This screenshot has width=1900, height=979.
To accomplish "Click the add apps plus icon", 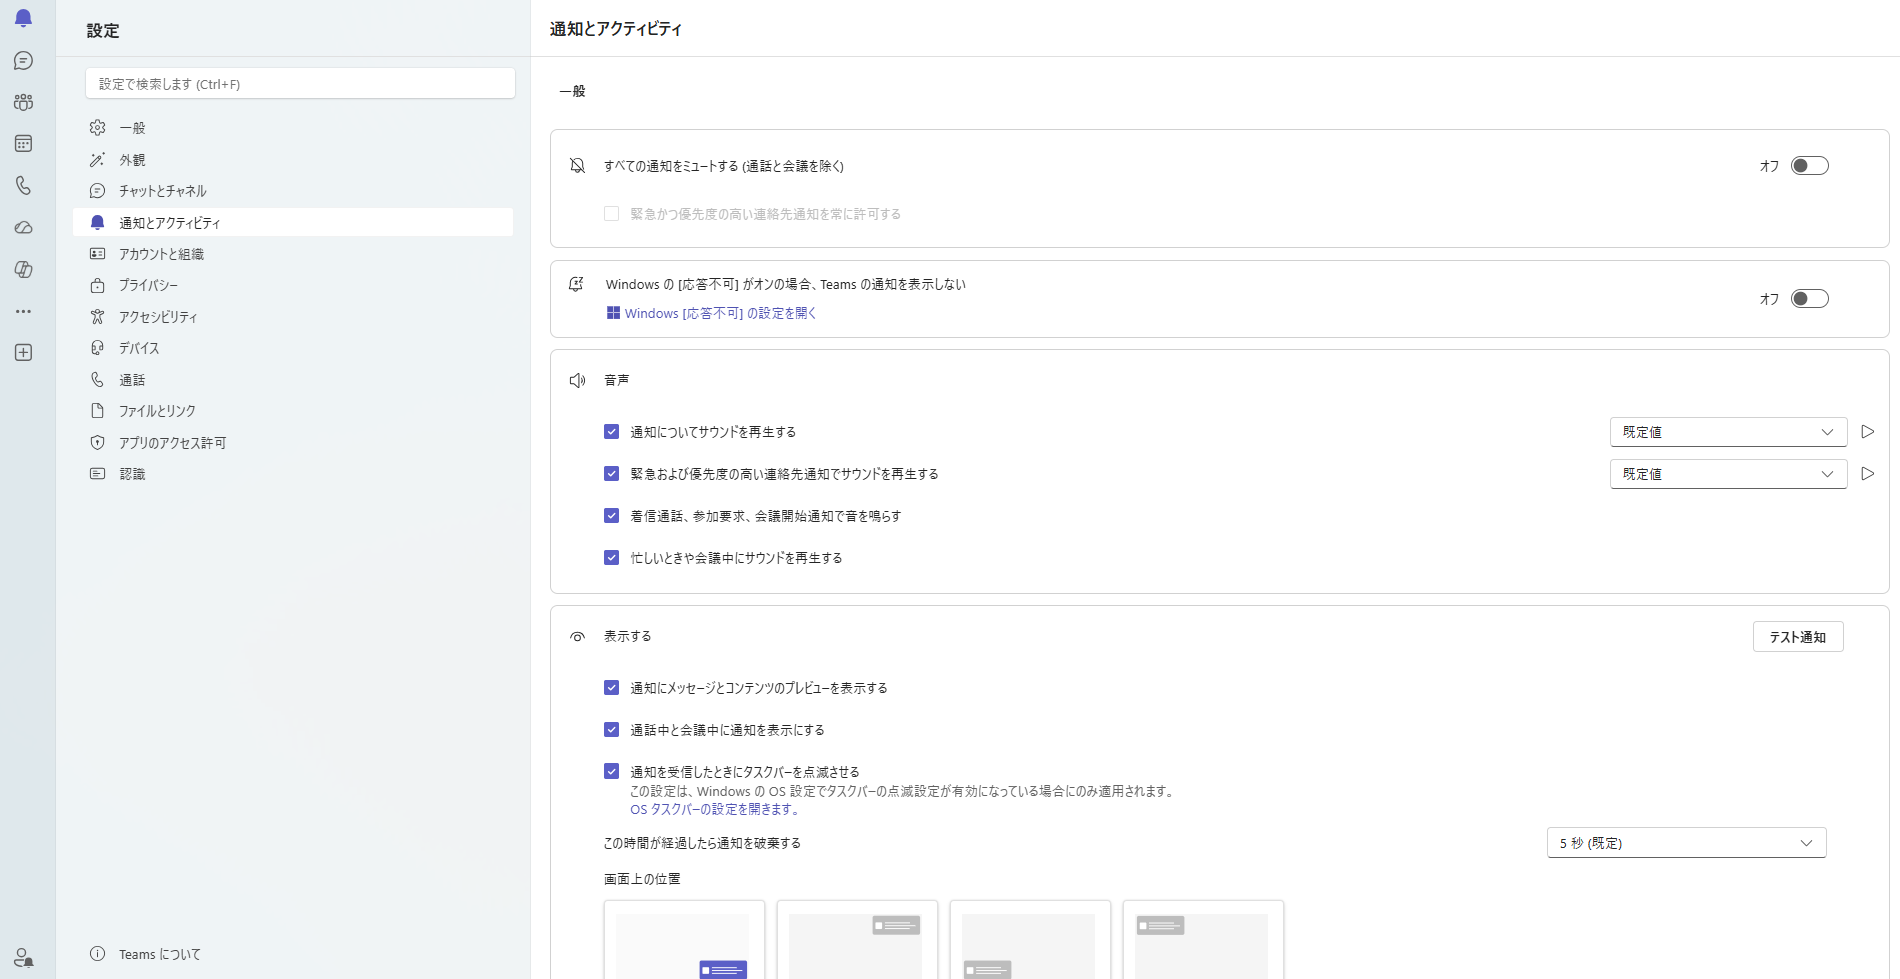I will point(23,353).
